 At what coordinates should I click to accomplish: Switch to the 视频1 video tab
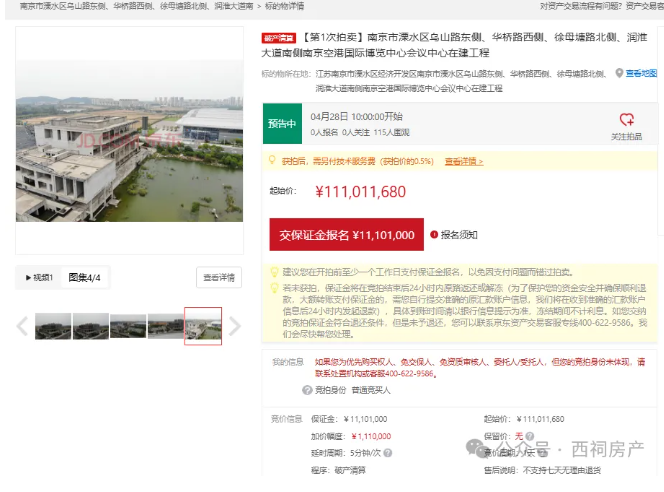[39, 277]
